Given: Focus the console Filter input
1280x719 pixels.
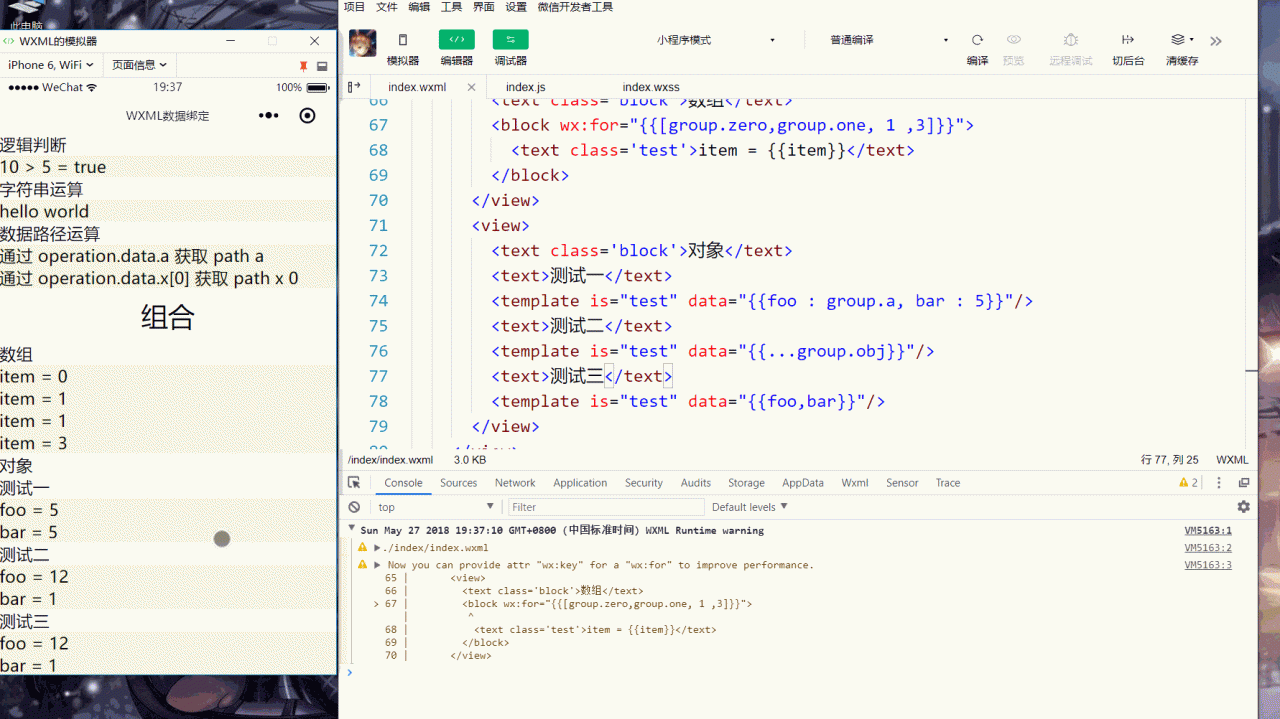Looking at the screenshot, I should [606, 507].
